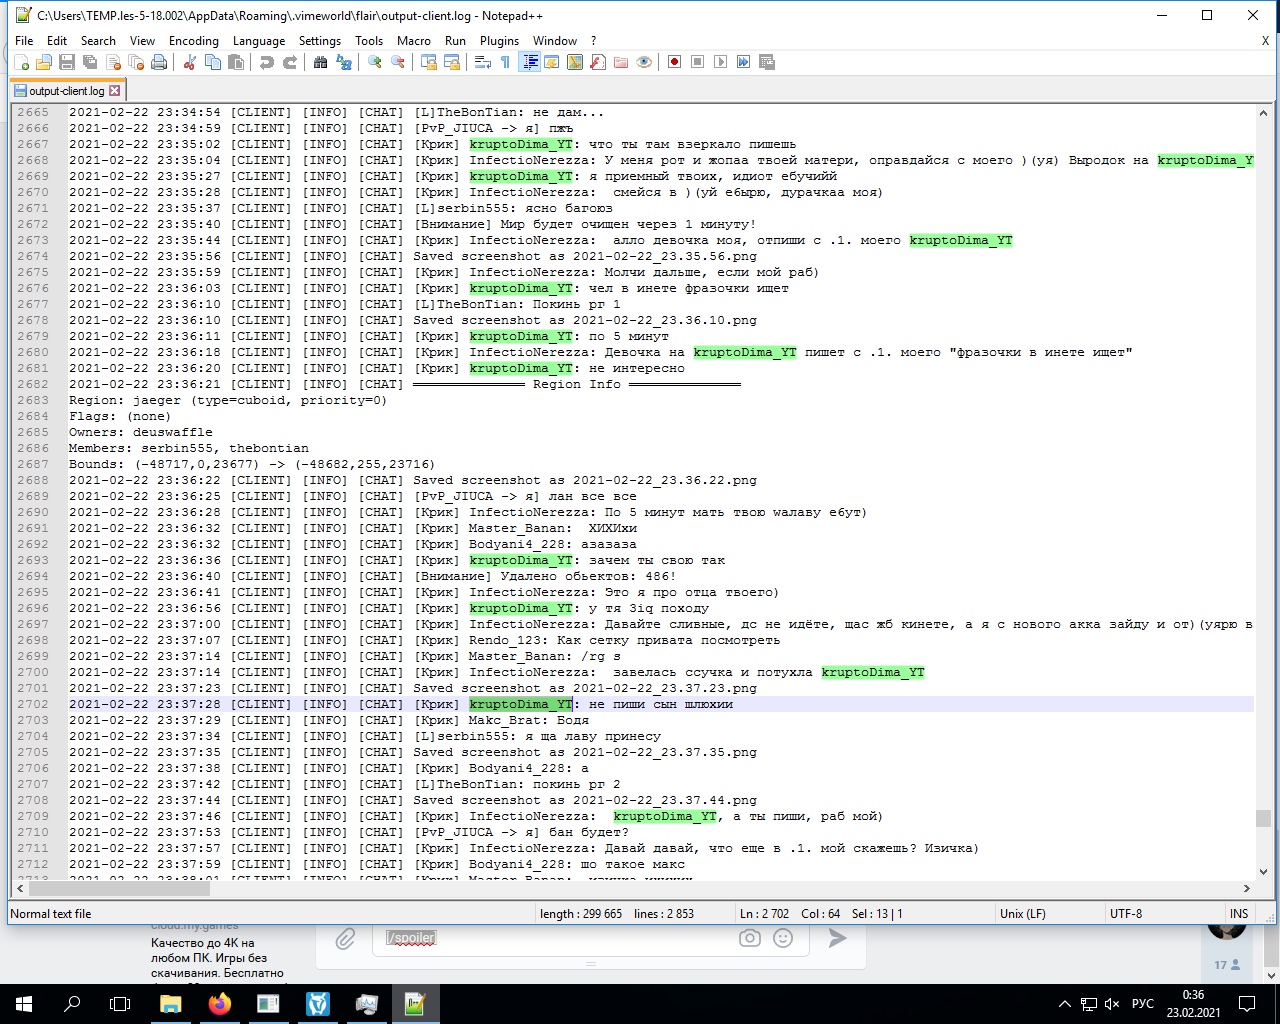Open the View menu

tap(143, 41)
